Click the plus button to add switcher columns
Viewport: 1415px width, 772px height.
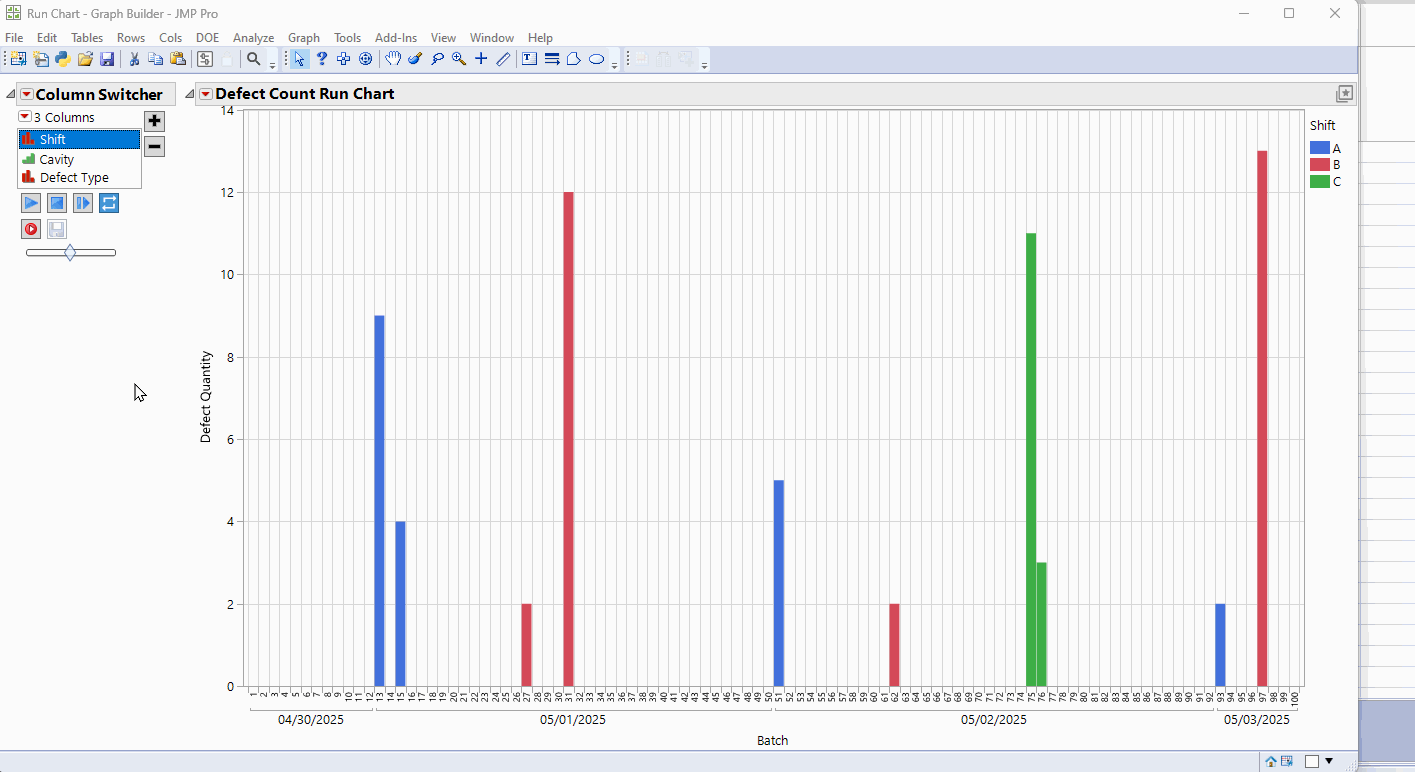(153, 121)
